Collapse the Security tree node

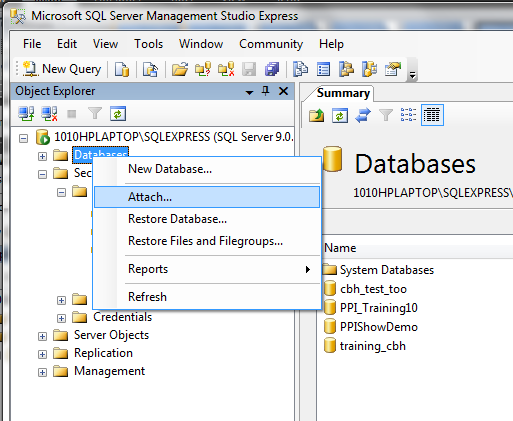(42, 174)
